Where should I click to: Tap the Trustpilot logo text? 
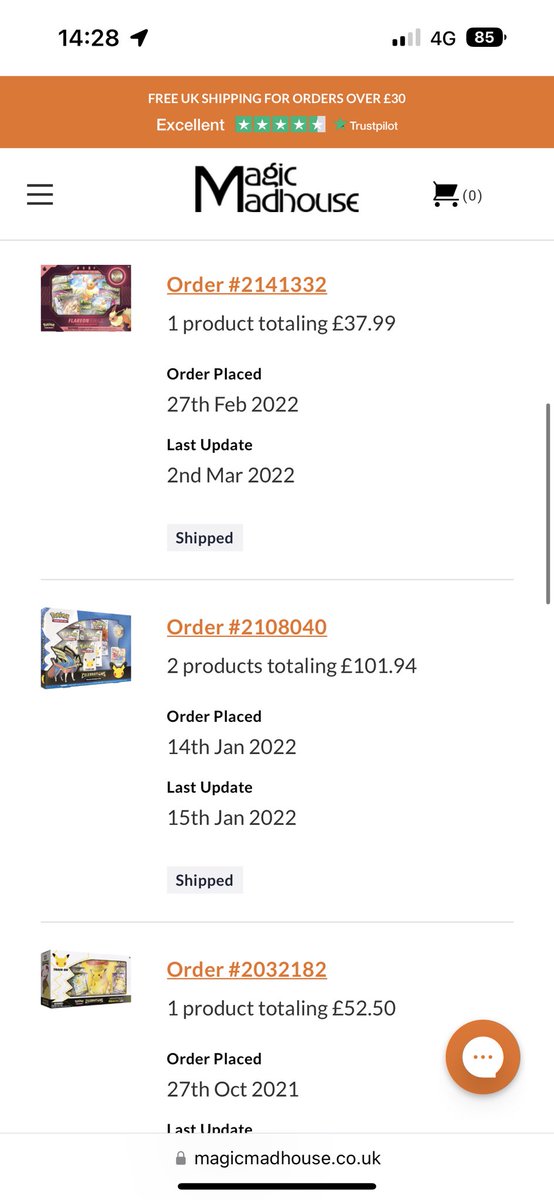tap(367, 125)
